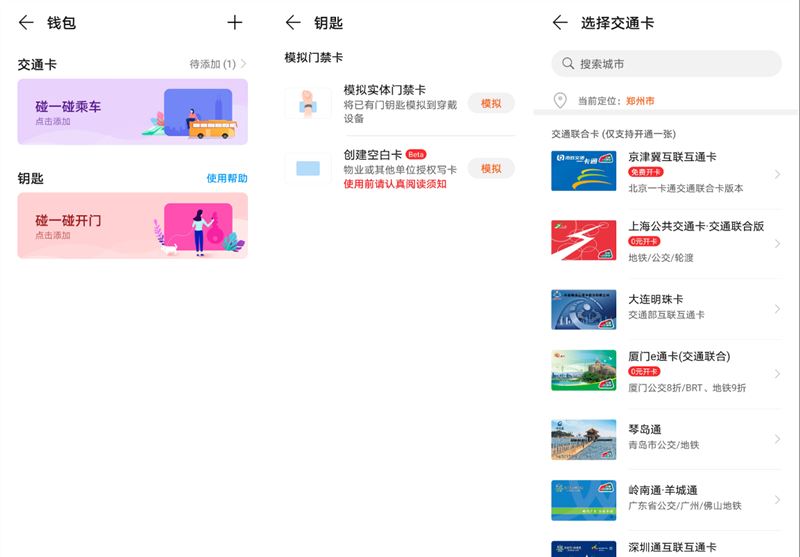Tap 模拟 button for 创建空白卡
This screenshot has width=800, height=557.
point(491,169)
